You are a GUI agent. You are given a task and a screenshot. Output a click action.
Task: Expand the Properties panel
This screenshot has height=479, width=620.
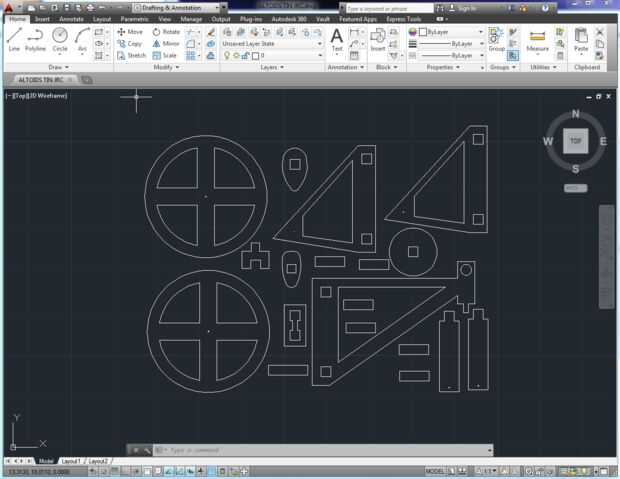pos(443,67)
